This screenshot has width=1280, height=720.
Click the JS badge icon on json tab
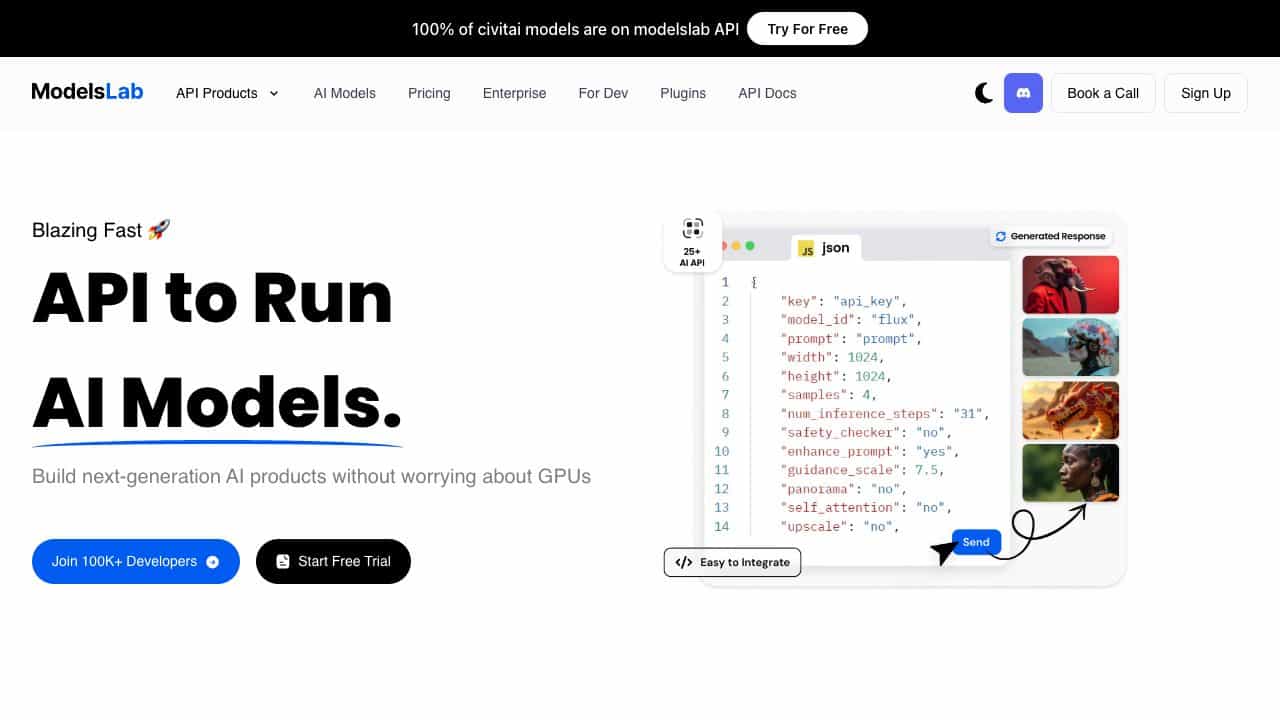pyautogui.click(x=806, y=248)
